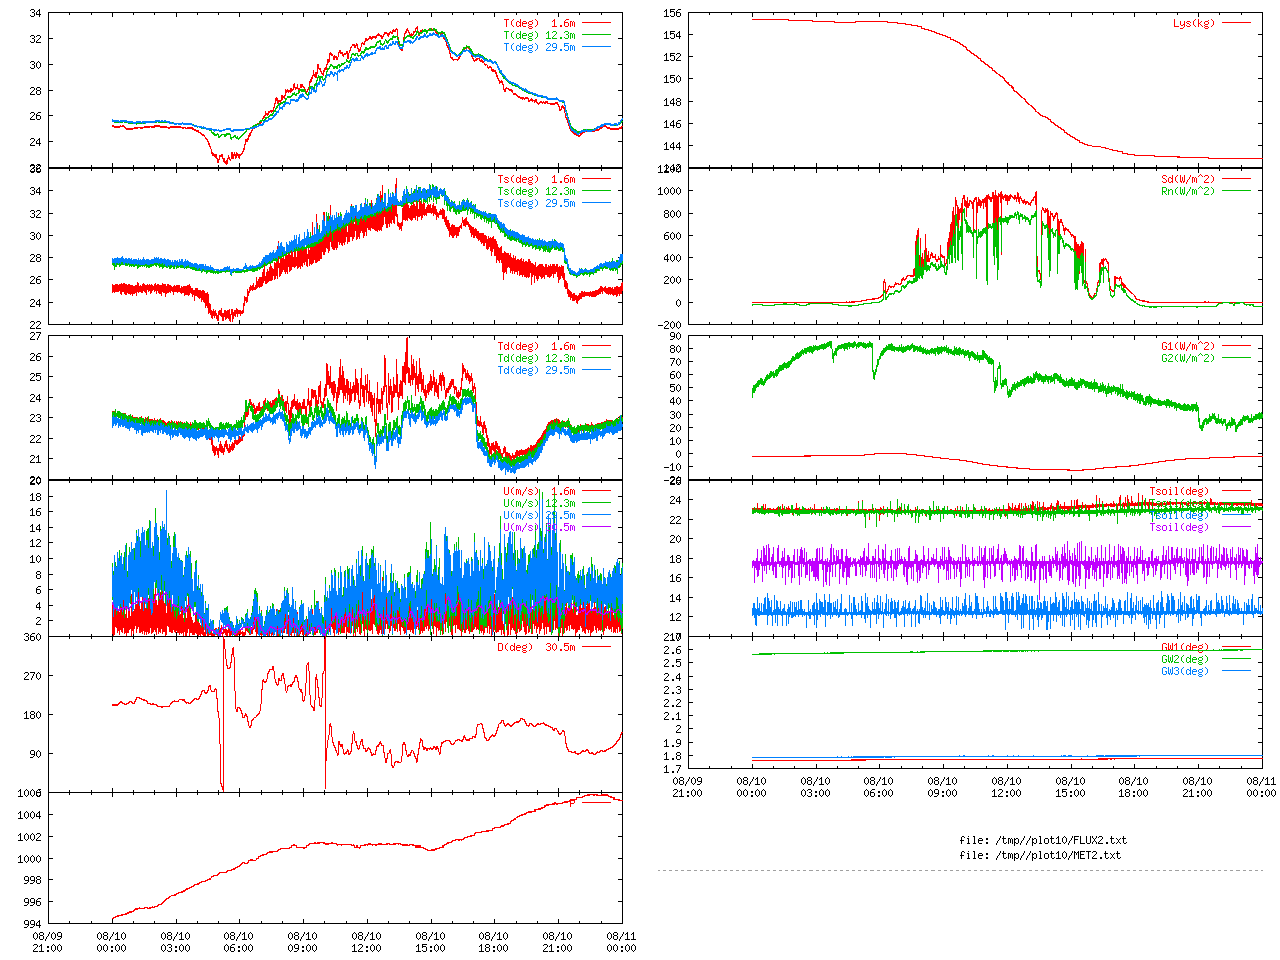This screenshot has width=1280, height=960.
Task: Select the Ts(deg) 1.6m legend label
Action: click(x=536, y=179)
